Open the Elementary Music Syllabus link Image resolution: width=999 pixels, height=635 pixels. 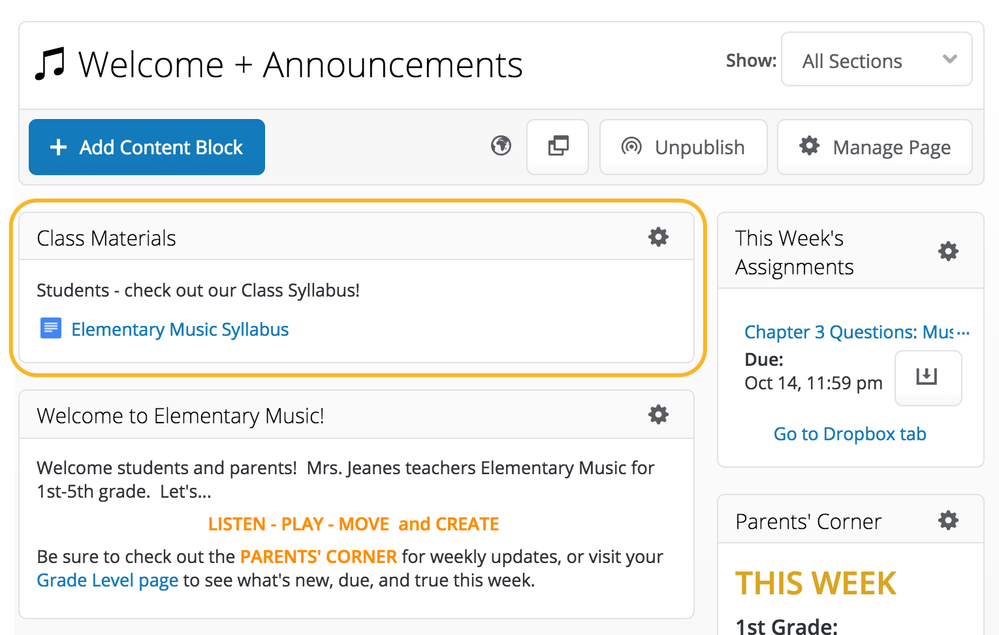click(x=180, y=329)
